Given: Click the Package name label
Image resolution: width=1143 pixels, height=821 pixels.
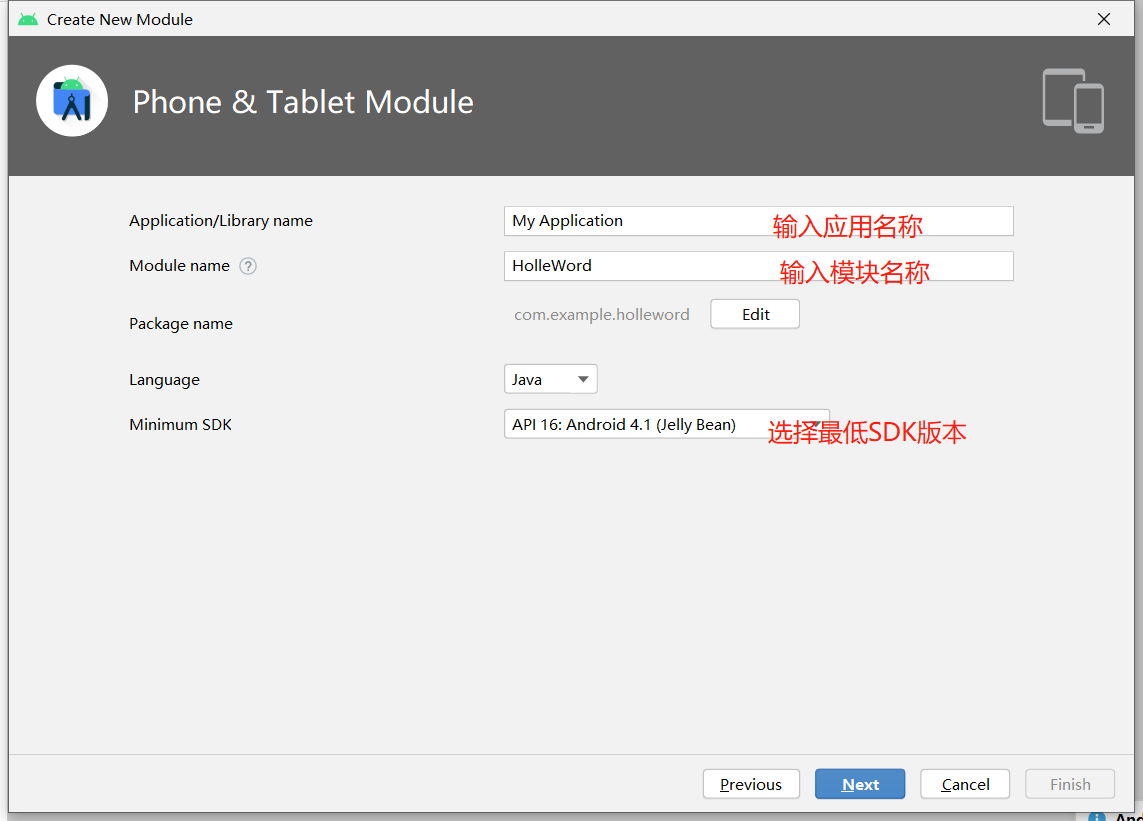Looking at the screenshot, I should point(181,324).
